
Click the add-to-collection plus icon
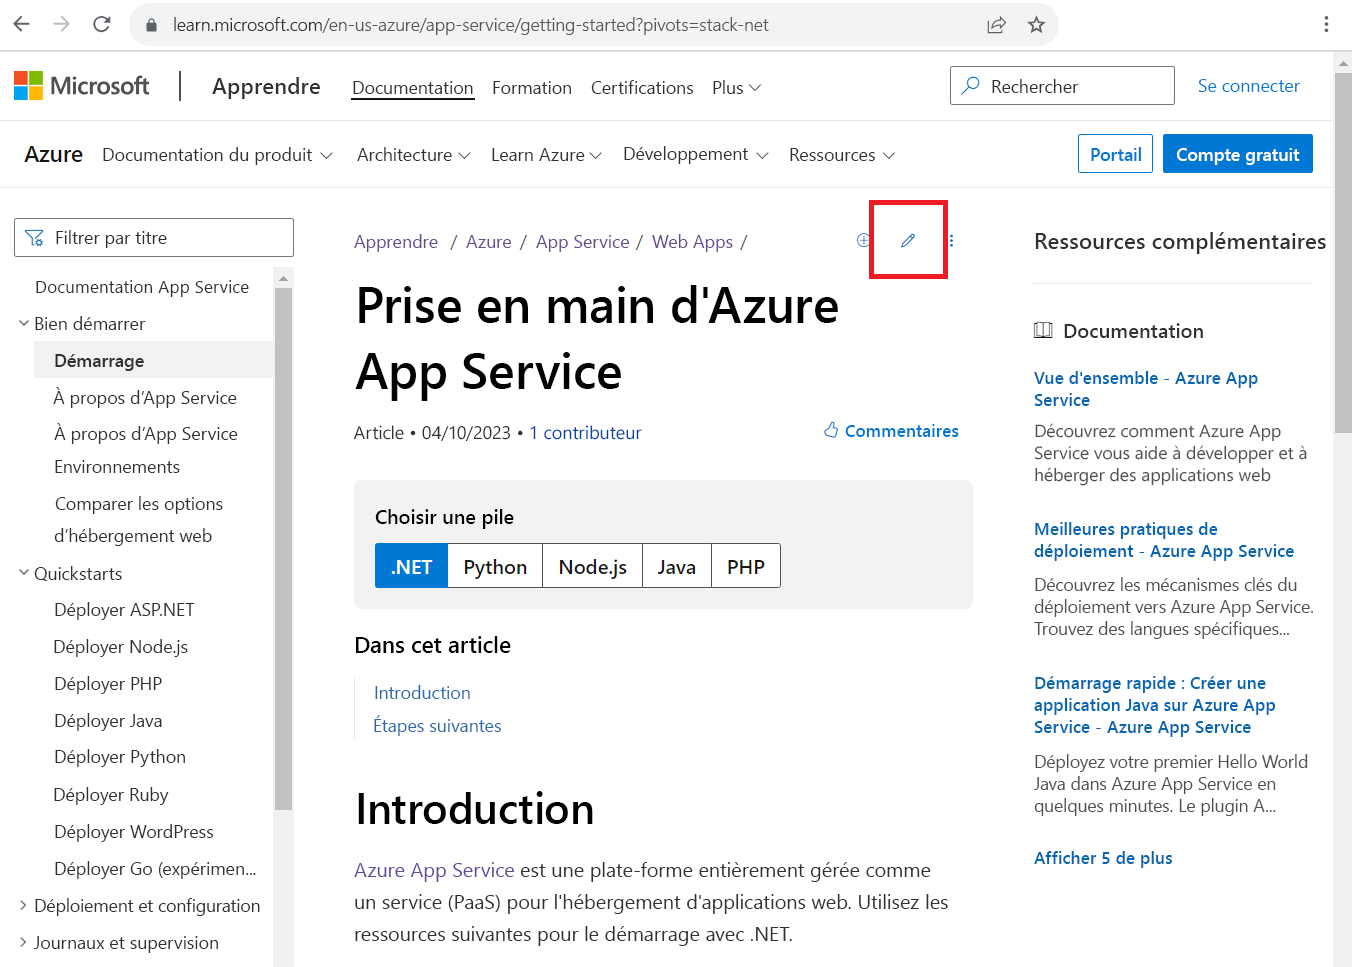click(x=862, y=240)
